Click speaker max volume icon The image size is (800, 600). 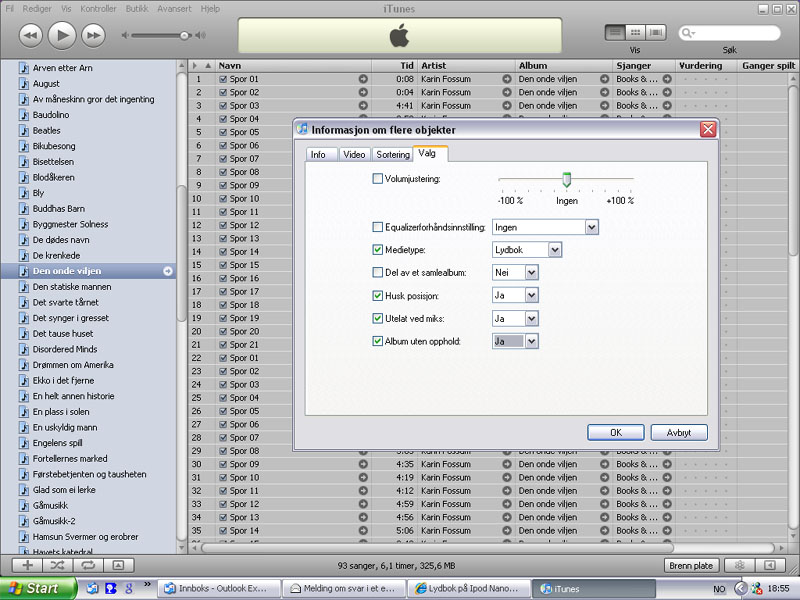coord(201,35)
